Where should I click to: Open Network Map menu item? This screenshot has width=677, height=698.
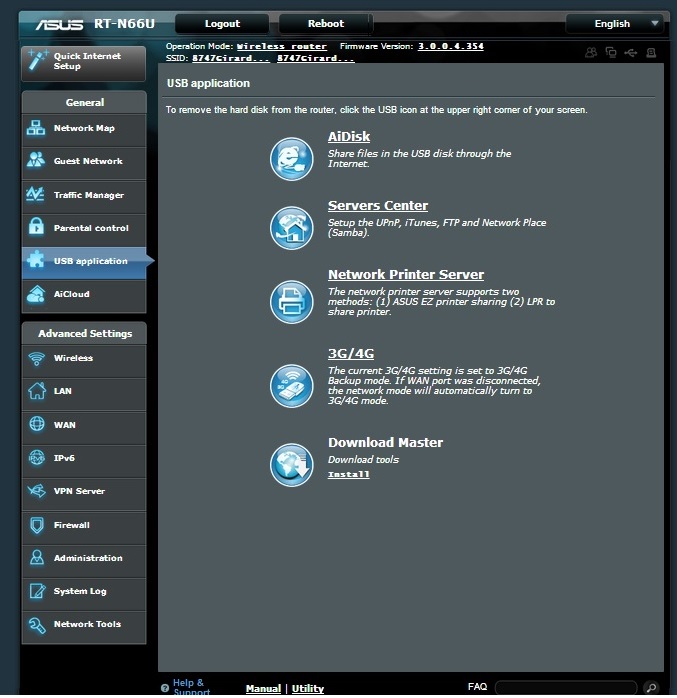click(x=84, y=128)
